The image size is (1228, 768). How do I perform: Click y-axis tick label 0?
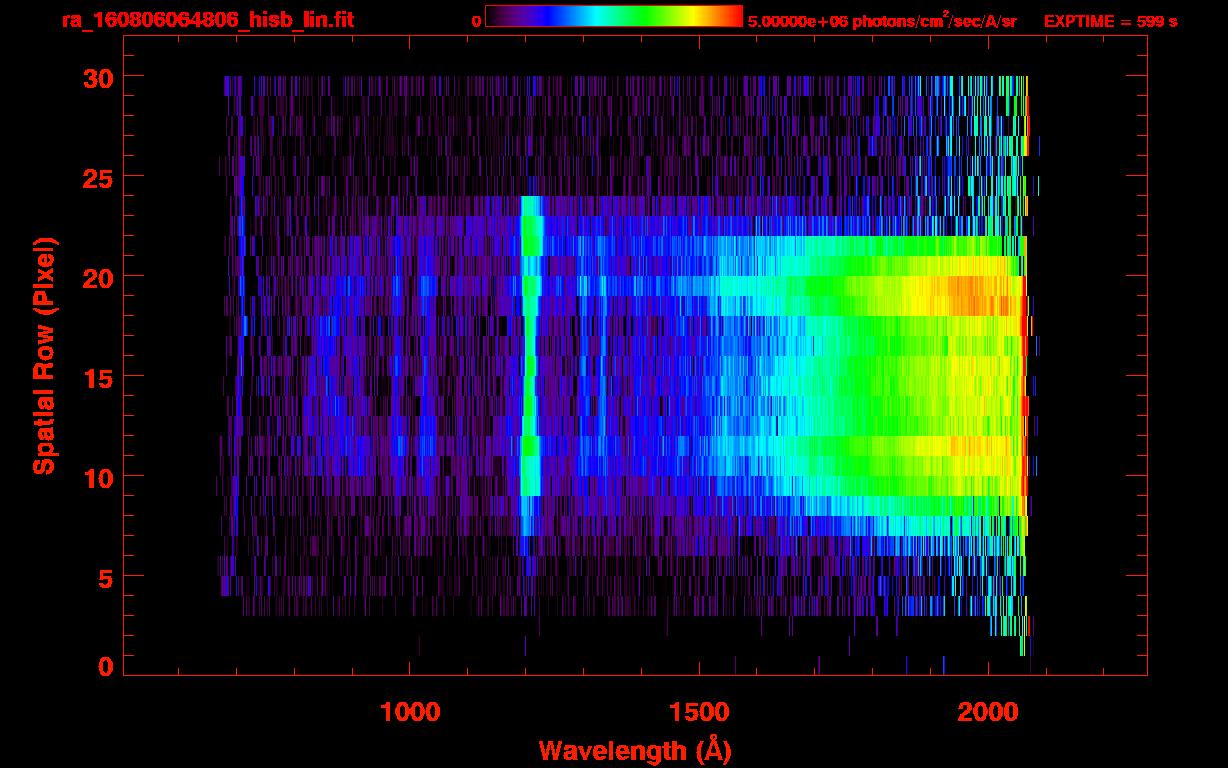click(104, 666)
